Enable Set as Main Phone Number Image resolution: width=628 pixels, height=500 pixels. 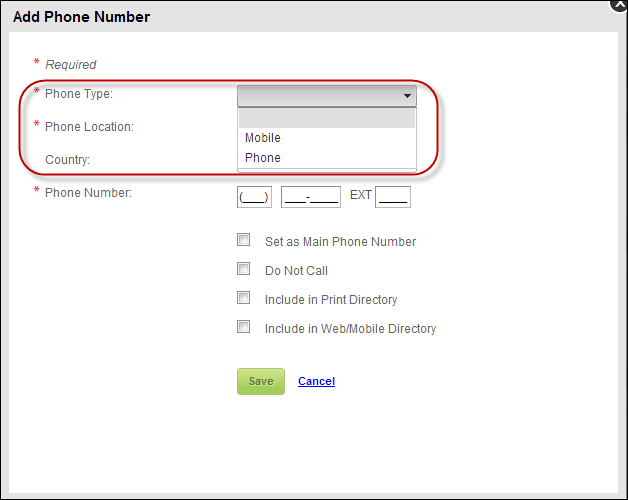point(243,241)
